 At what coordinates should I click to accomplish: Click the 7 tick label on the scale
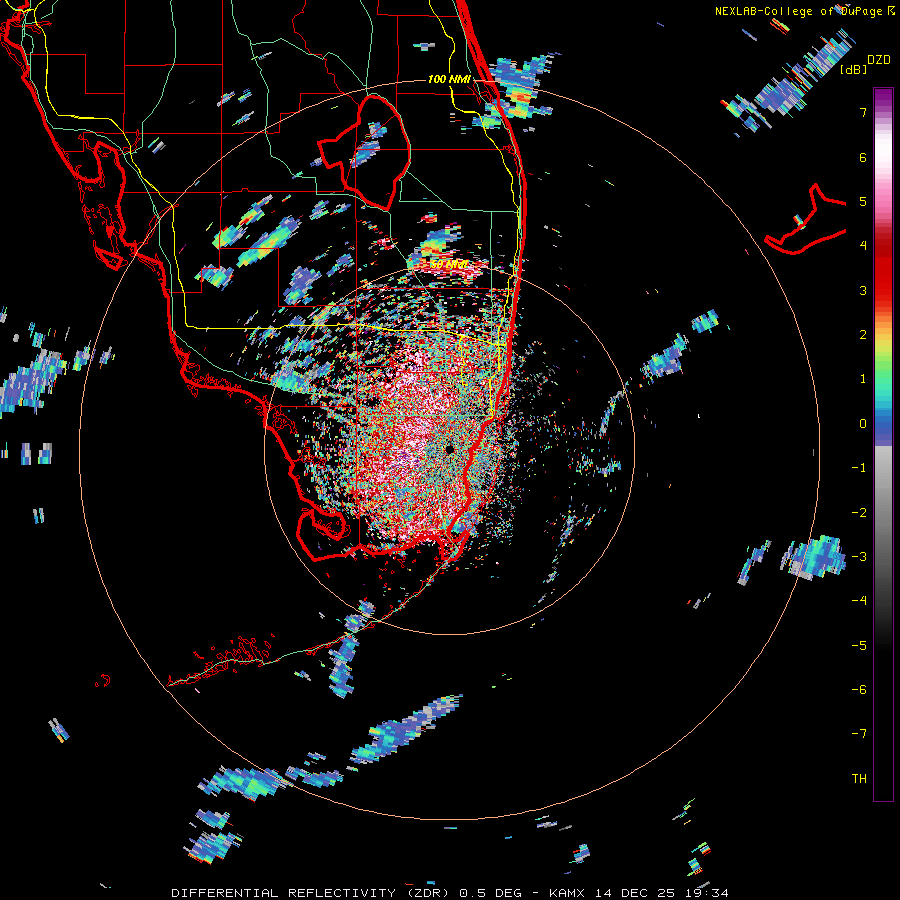tap(863, 112)
